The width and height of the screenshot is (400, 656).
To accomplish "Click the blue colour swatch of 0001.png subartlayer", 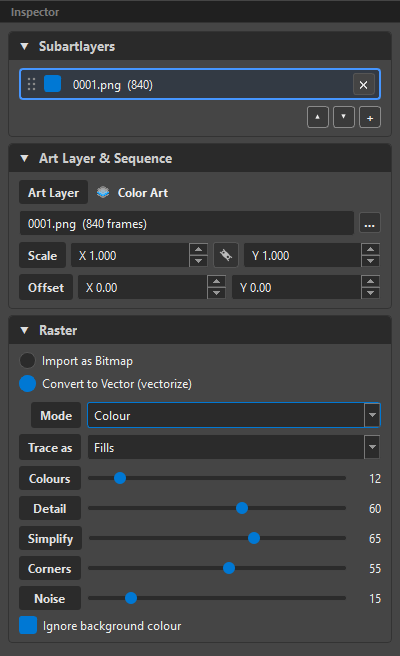I will point(53,84).
